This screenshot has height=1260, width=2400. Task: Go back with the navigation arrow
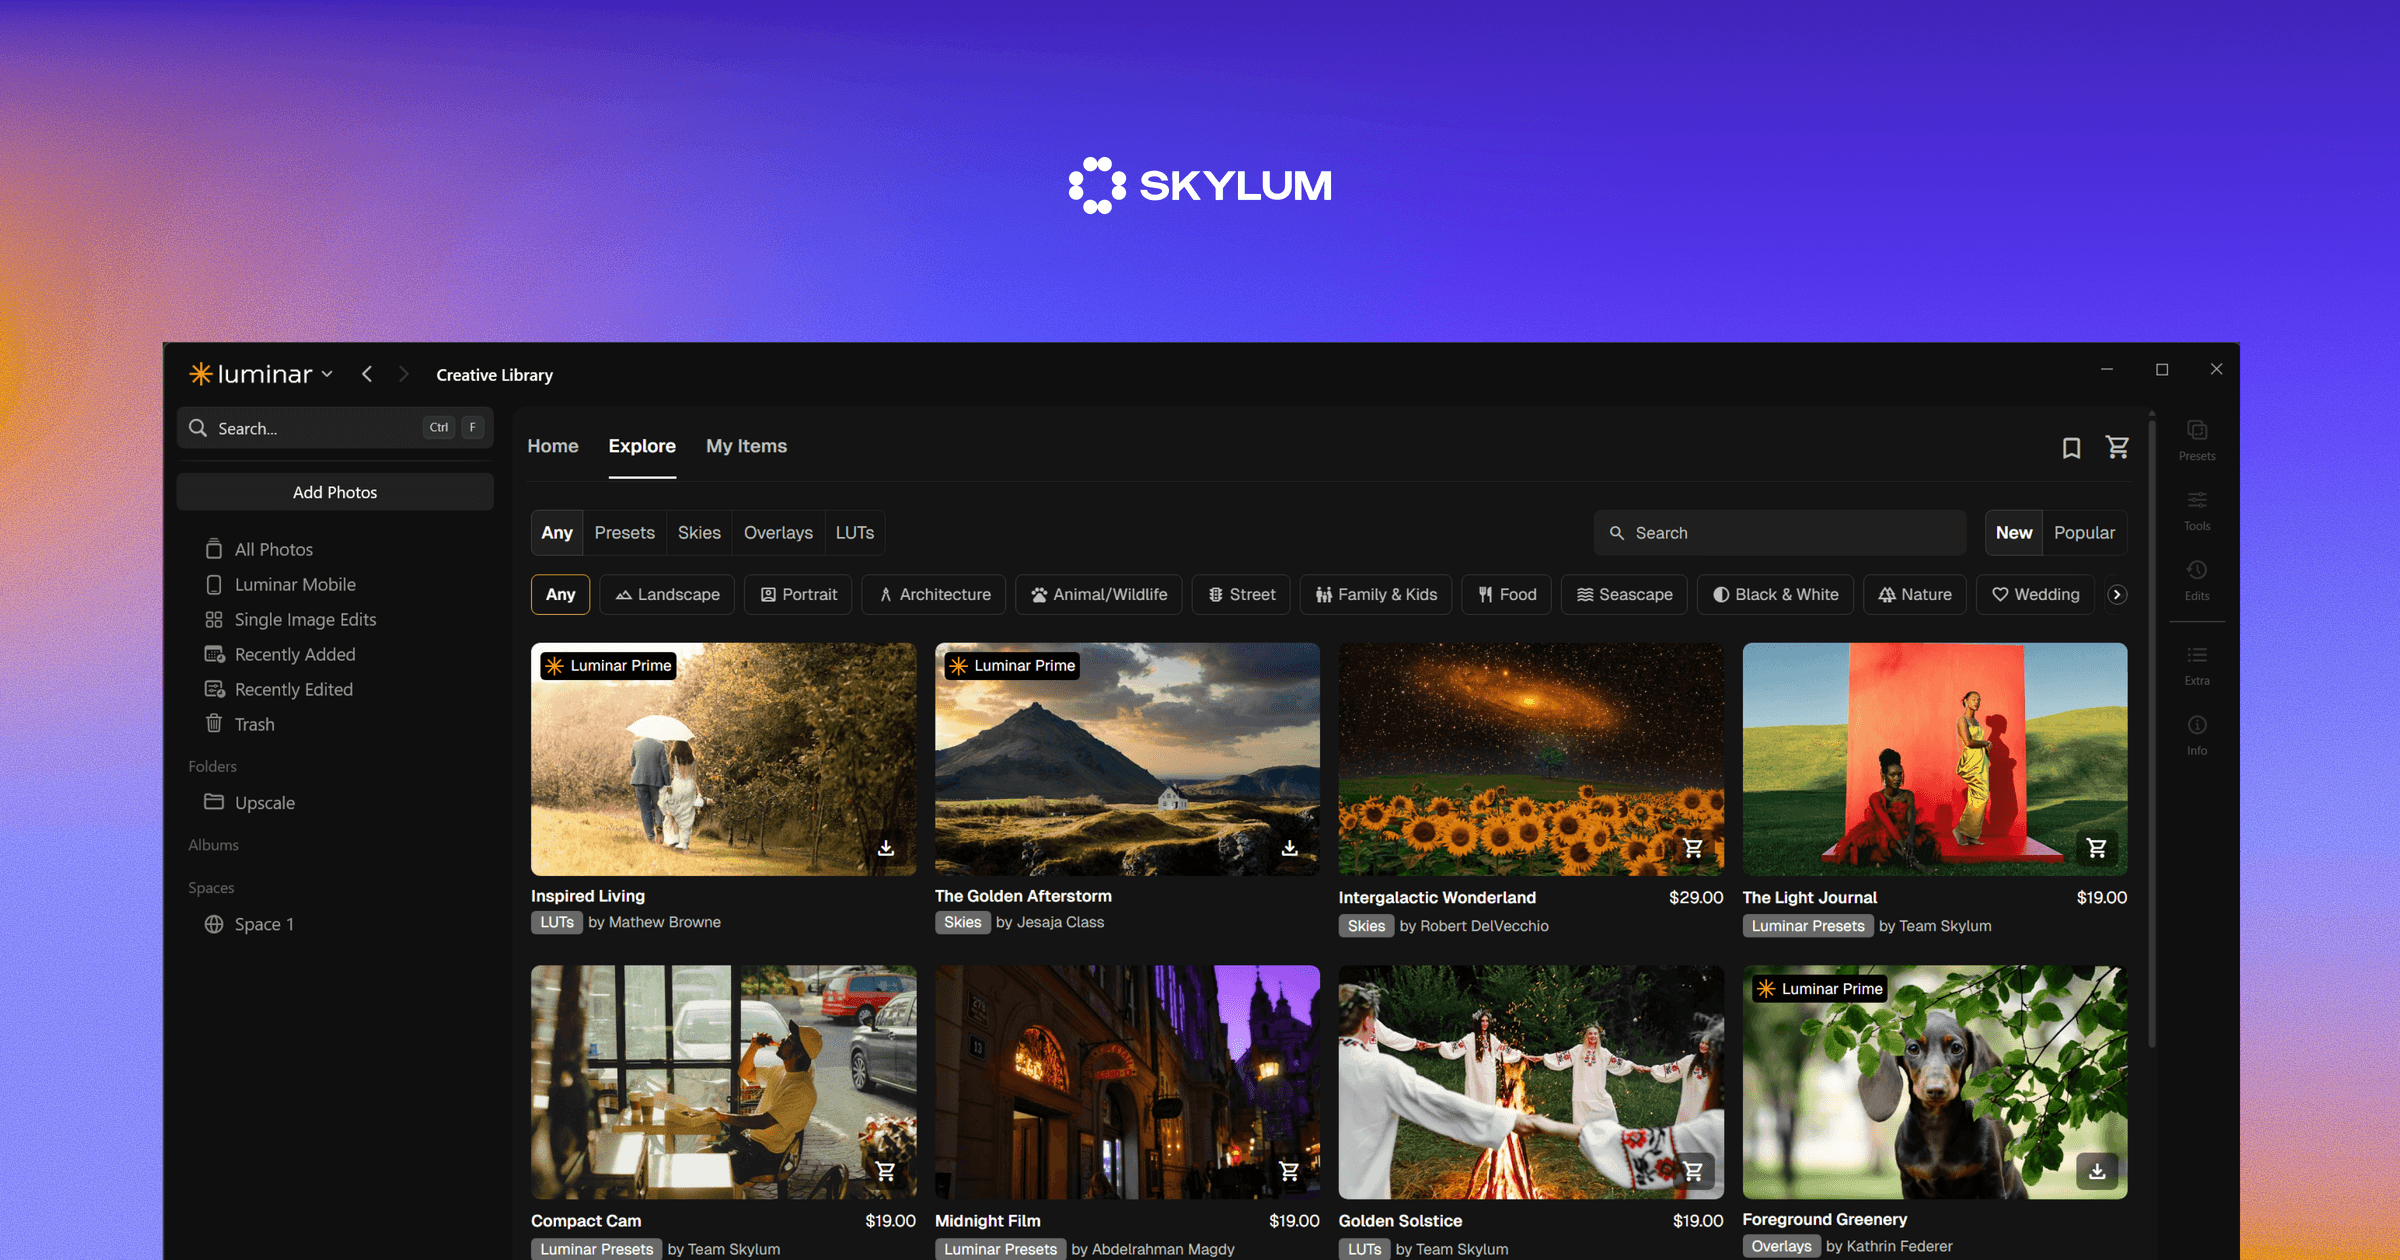coord(367,374)
